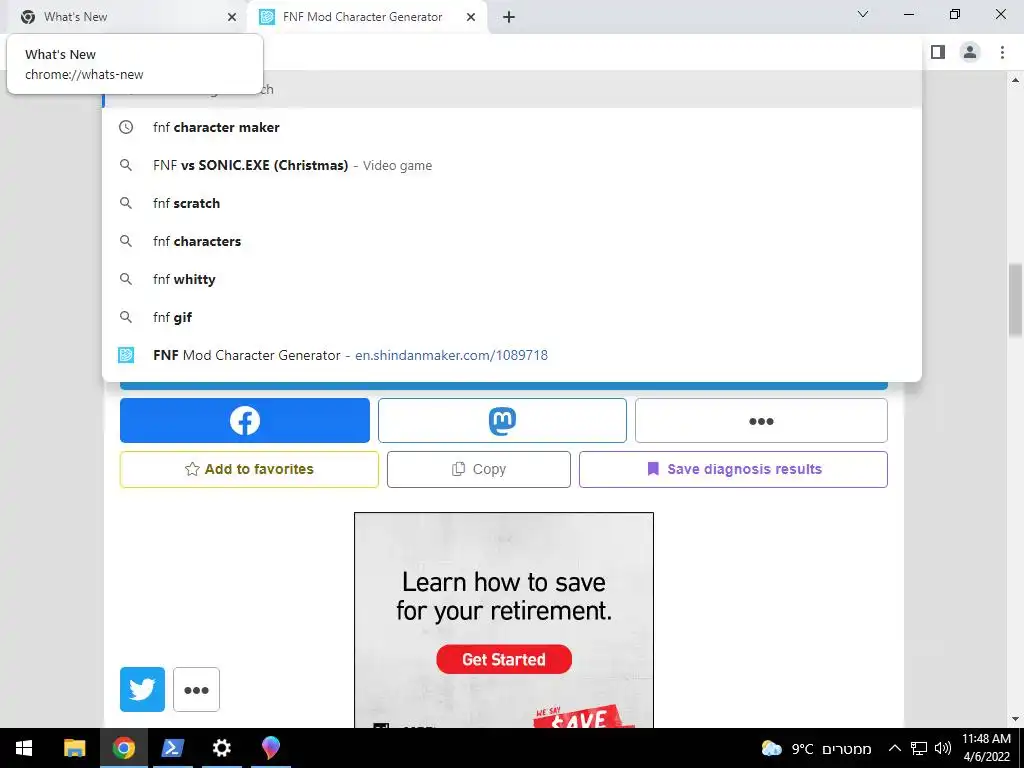Open a new browser tab
The image size is (1024, 768).
tap(509, 17)
